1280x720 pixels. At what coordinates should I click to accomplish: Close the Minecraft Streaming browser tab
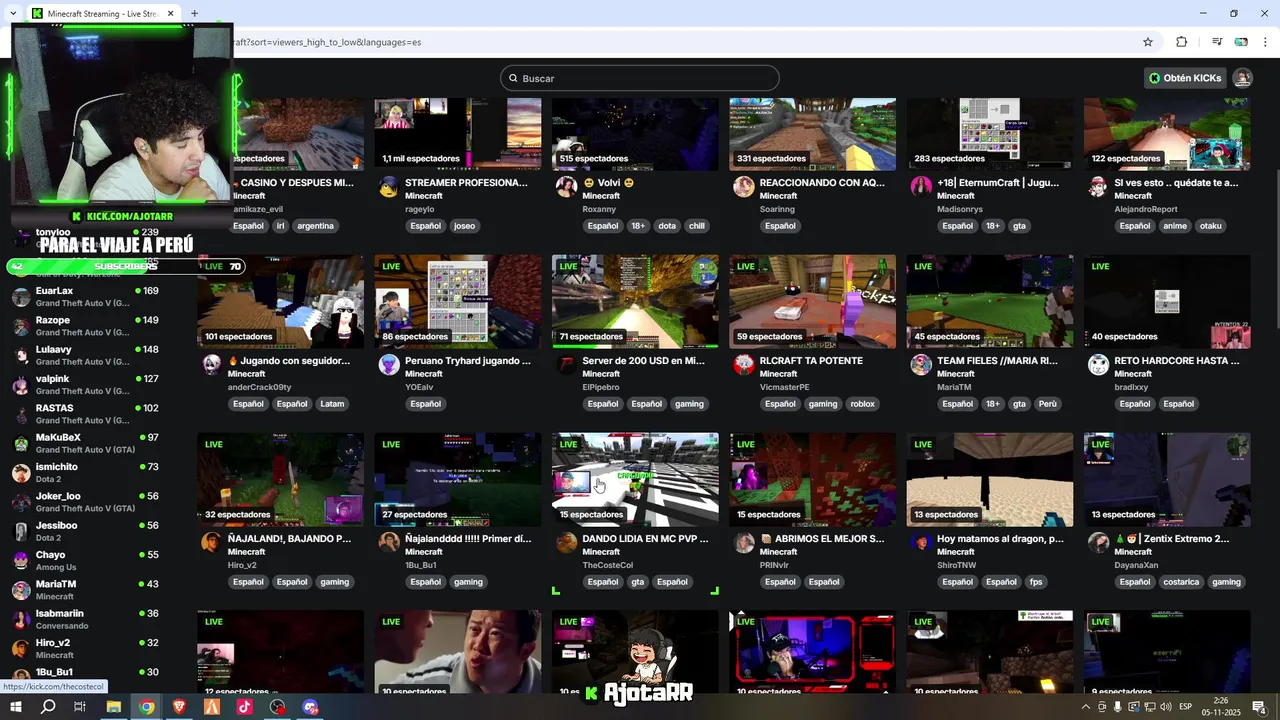(170, 14)
